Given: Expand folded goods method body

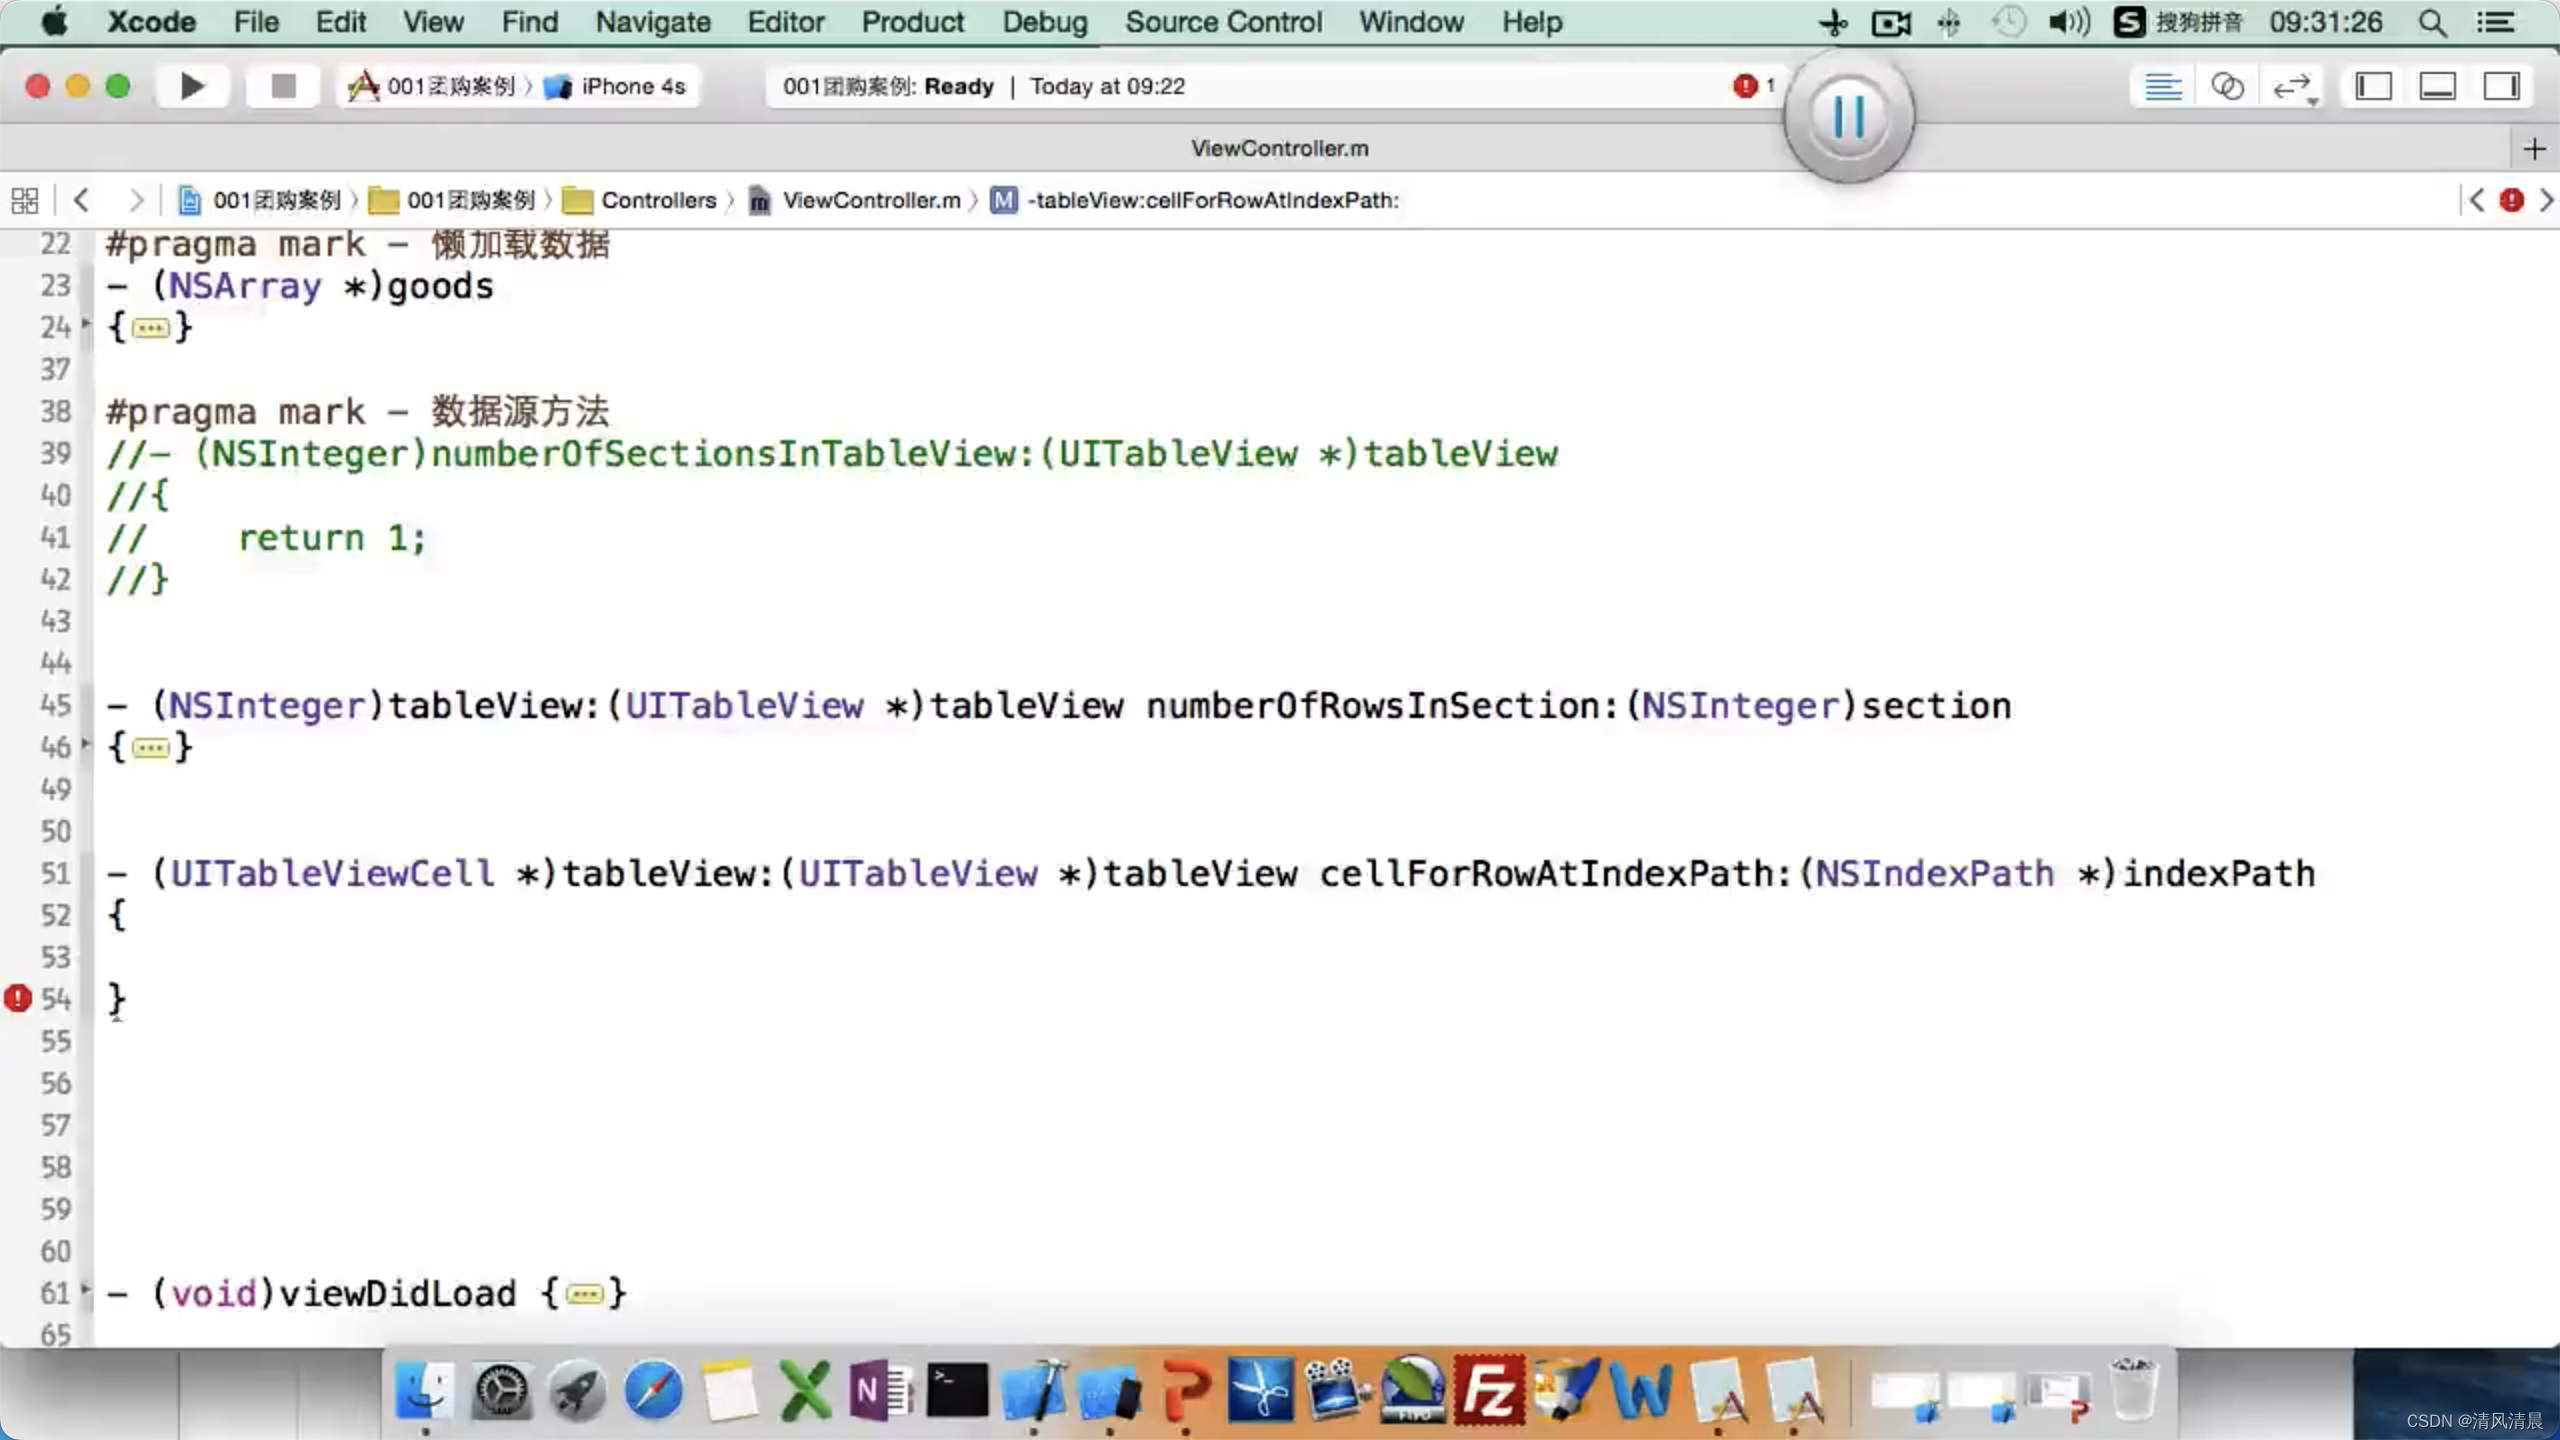Looking at the screenshot, I should [150, 328].
